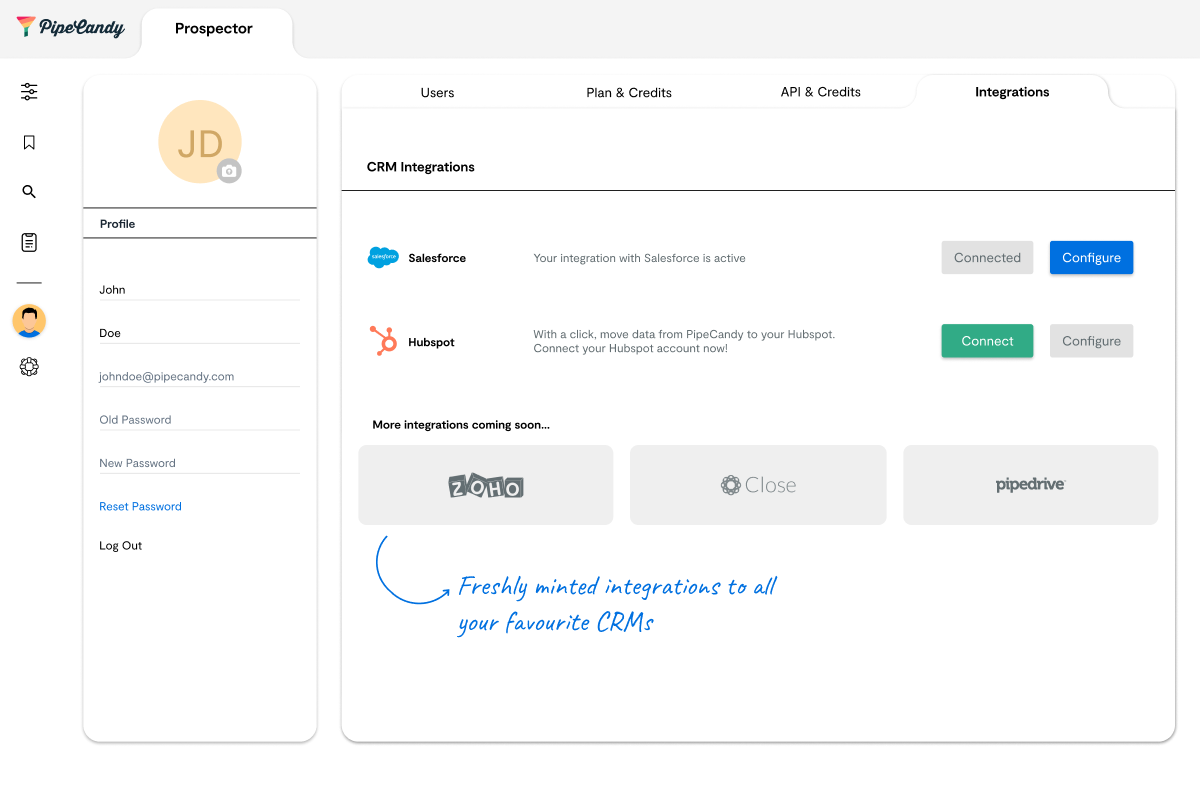
Task: Click the blue Salesforce Configure button
Action: point(1091,258)
